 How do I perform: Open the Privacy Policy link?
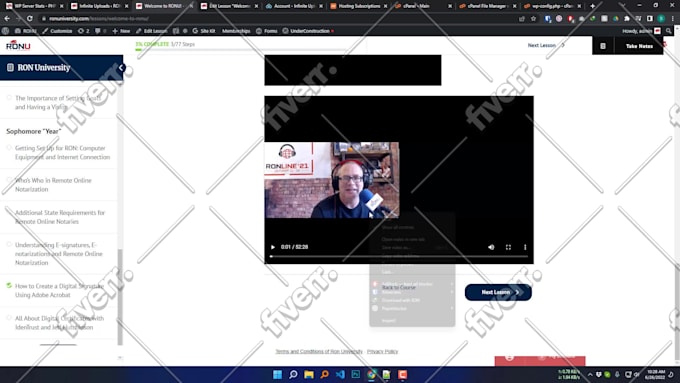pos(382,351)
